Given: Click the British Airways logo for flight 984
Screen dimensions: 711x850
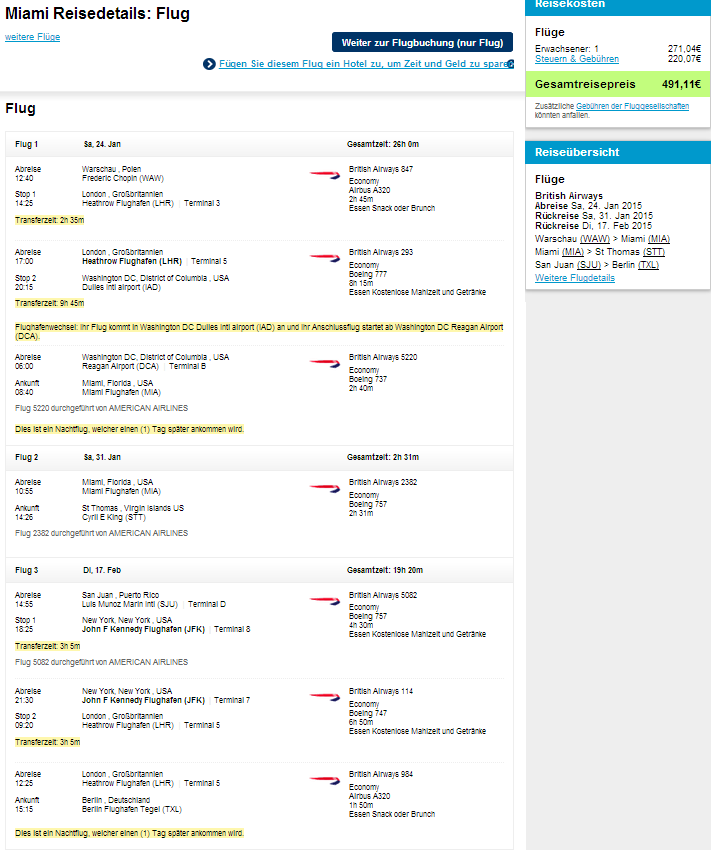Looking at the screenshot, I should (325, 780).
